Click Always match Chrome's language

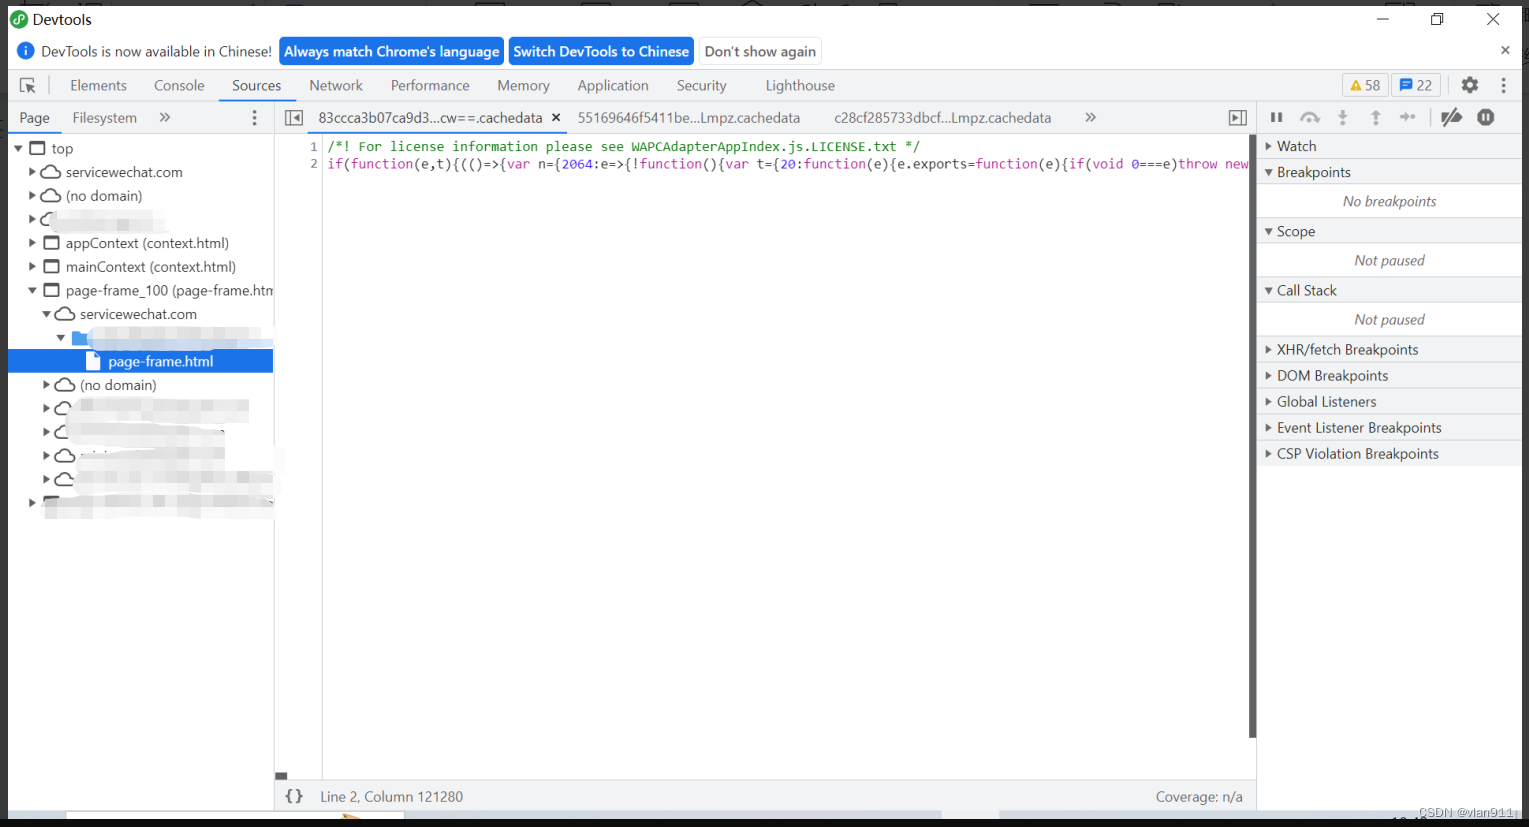point(391,51)
